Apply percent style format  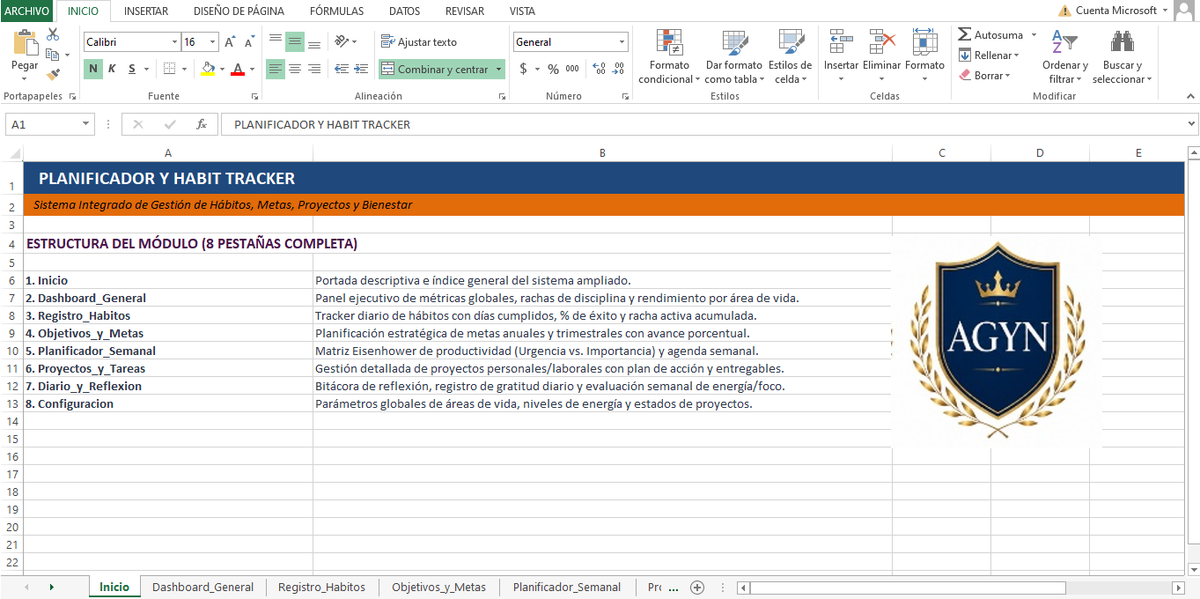point(553,69)
